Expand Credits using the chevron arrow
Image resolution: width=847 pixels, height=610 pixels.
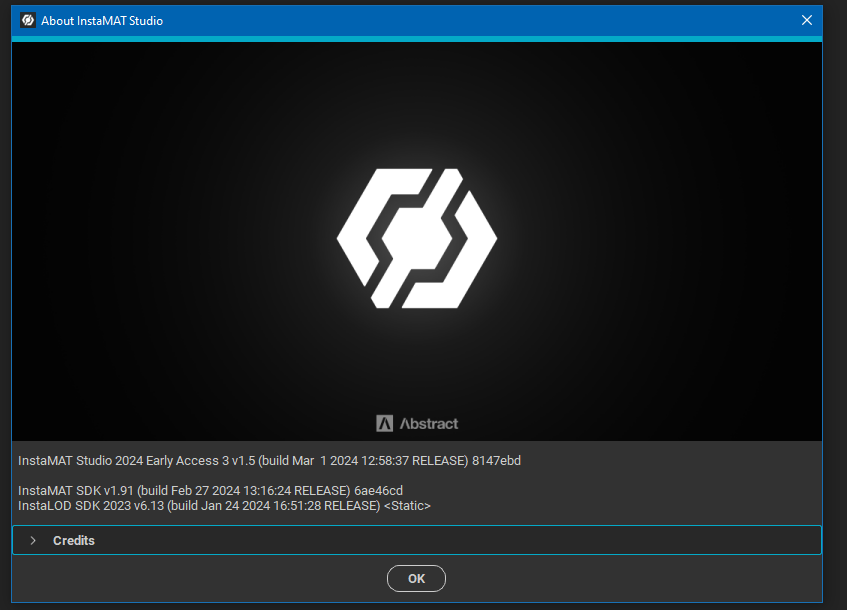click(33, 540)
